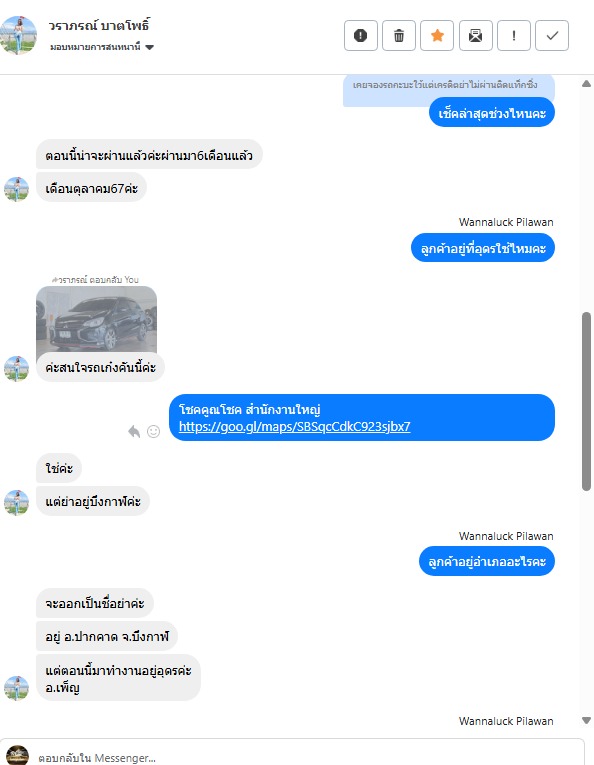Click the scroll up arrow of the chat
Screen dimensions: 594x765
586,84
